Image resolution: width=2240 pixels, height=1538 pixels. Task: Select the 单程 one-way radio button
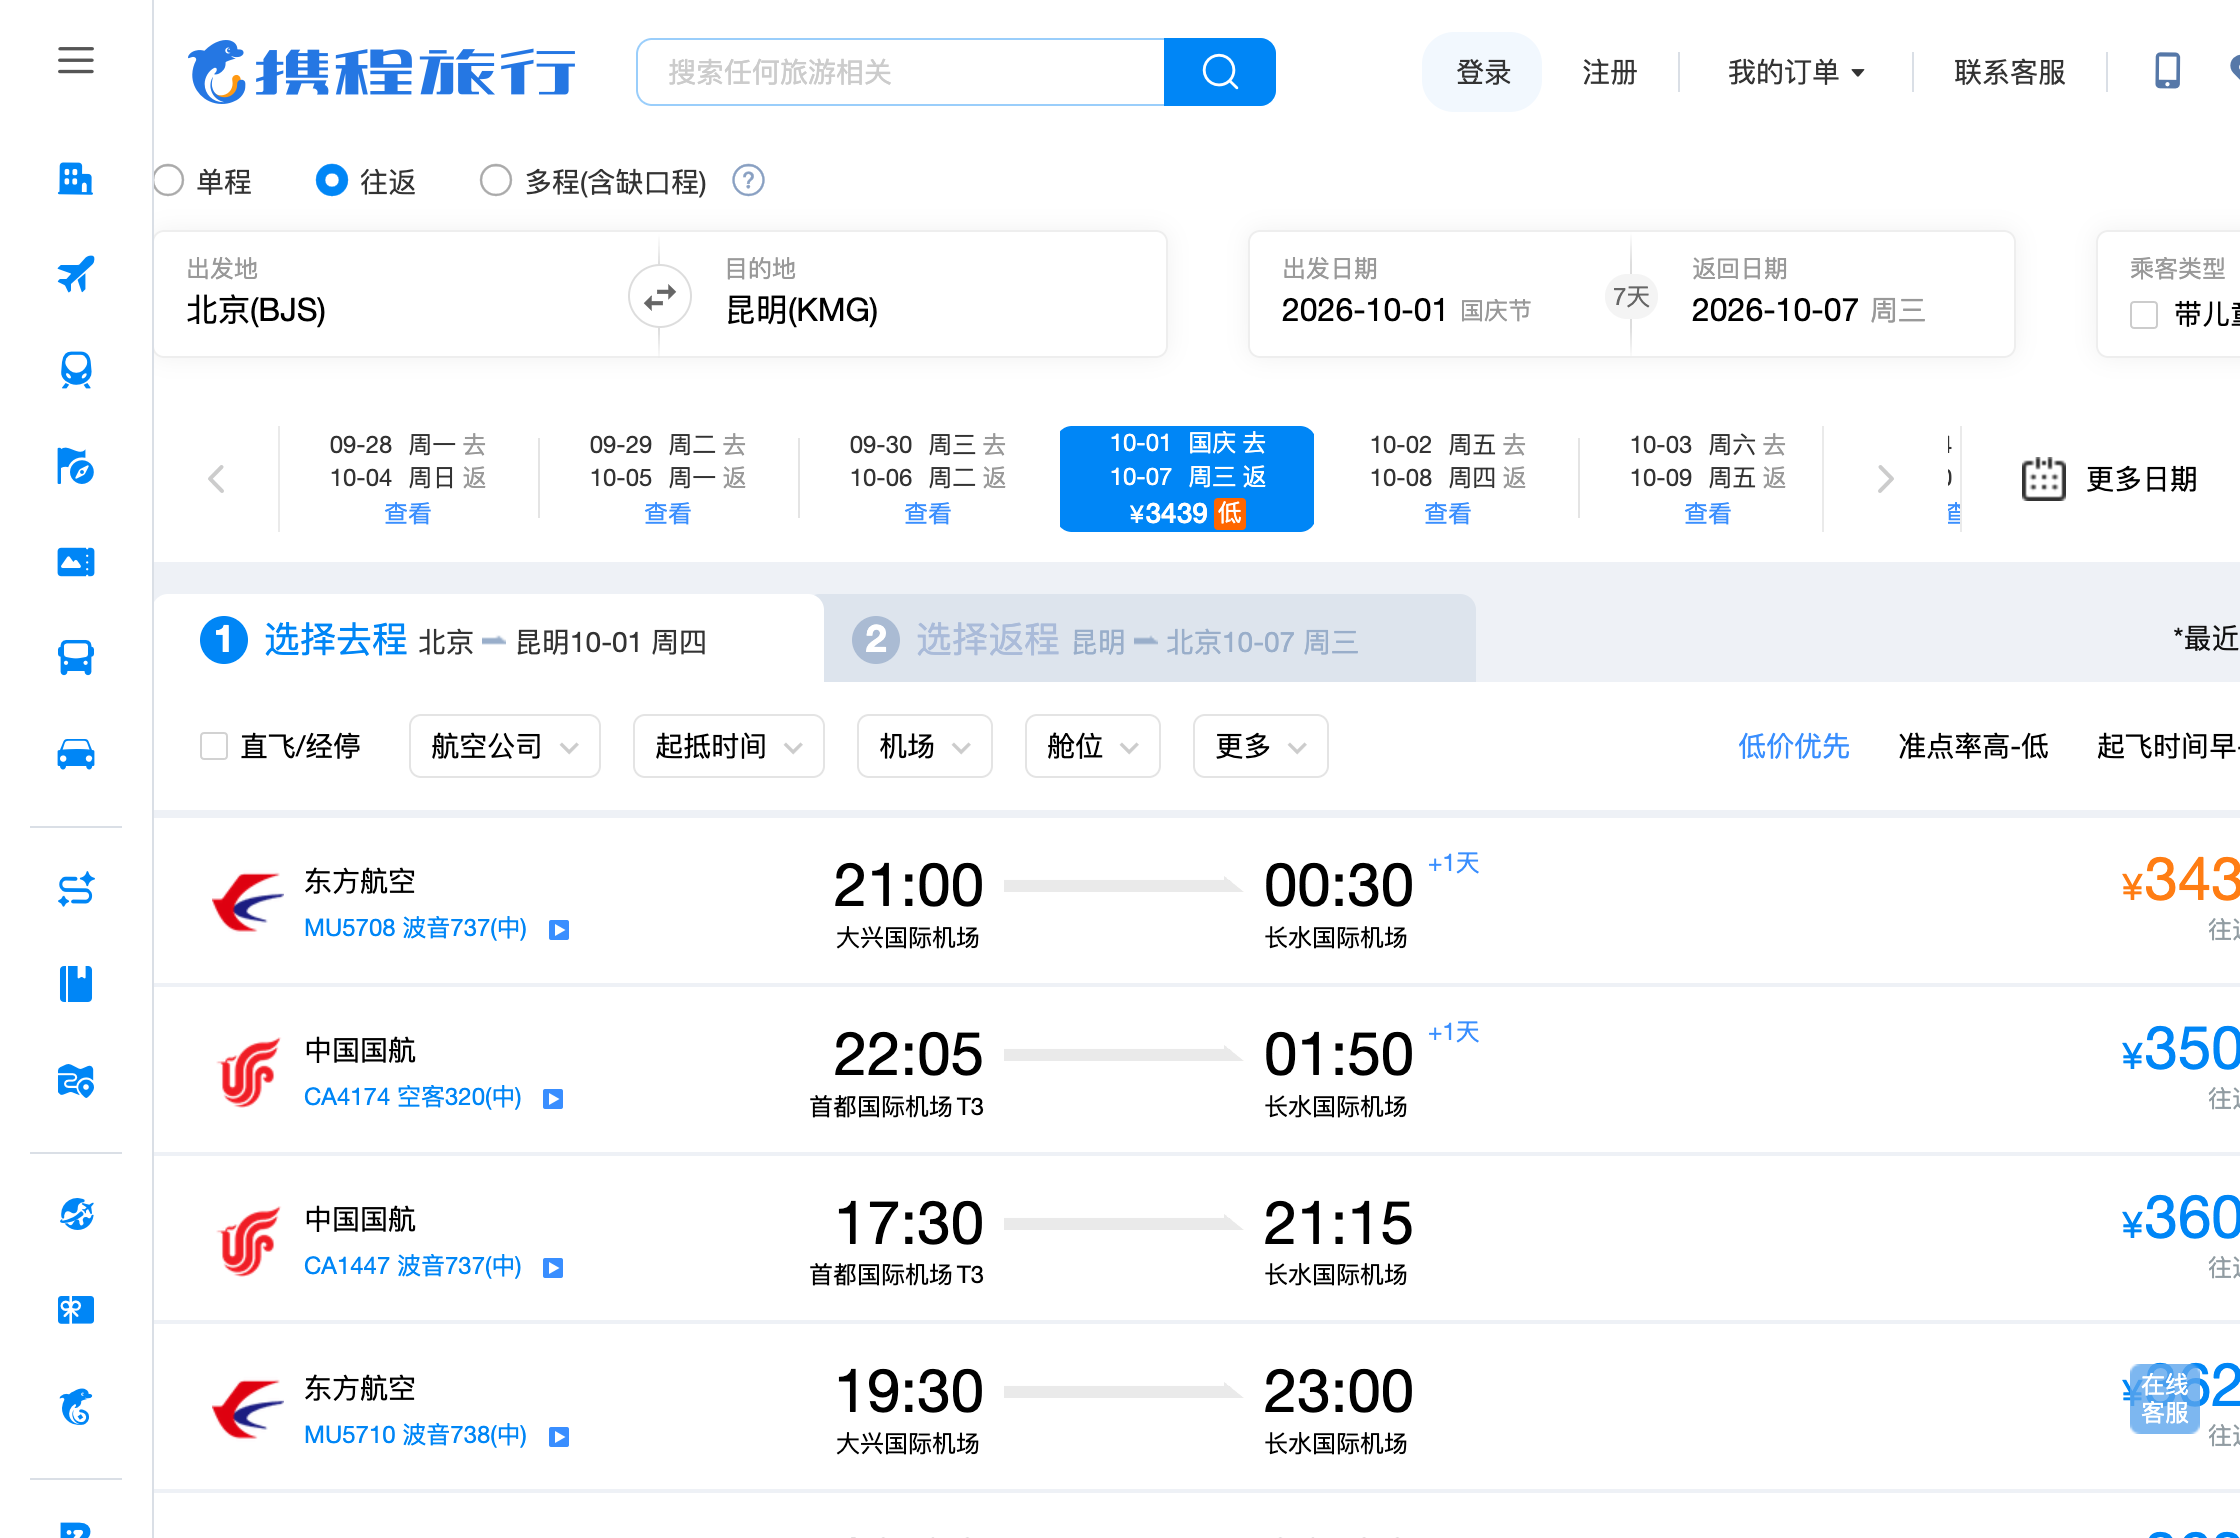click(169, 181)
